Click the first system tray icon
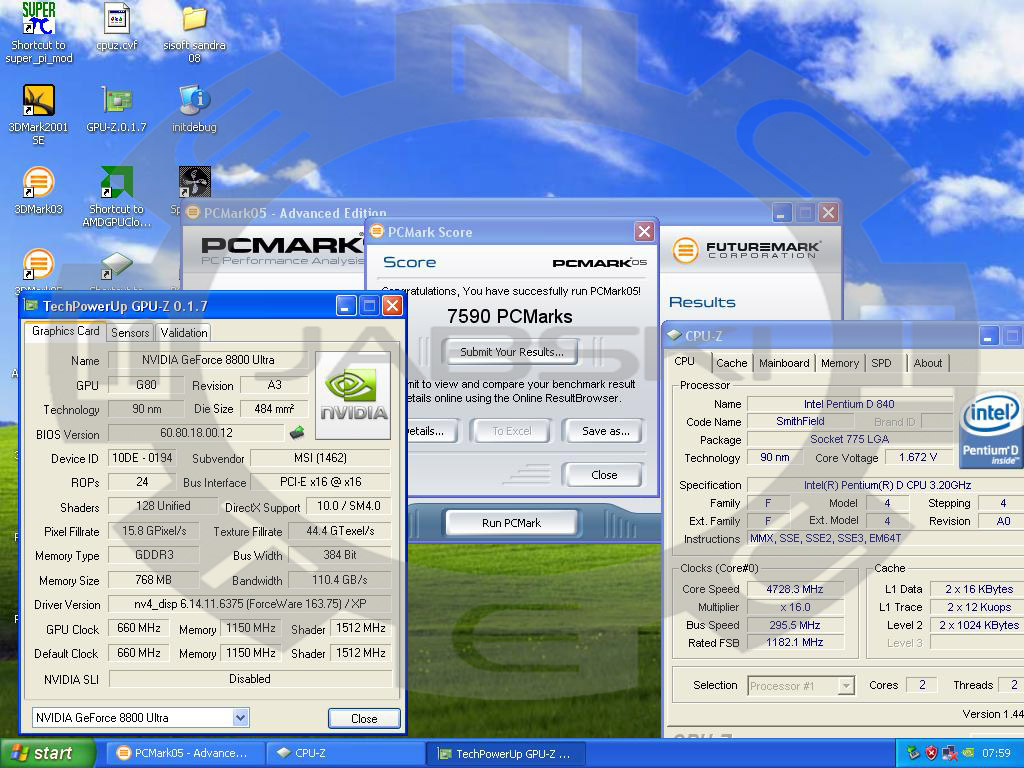 pyautogui.click(x=913, y=753)
